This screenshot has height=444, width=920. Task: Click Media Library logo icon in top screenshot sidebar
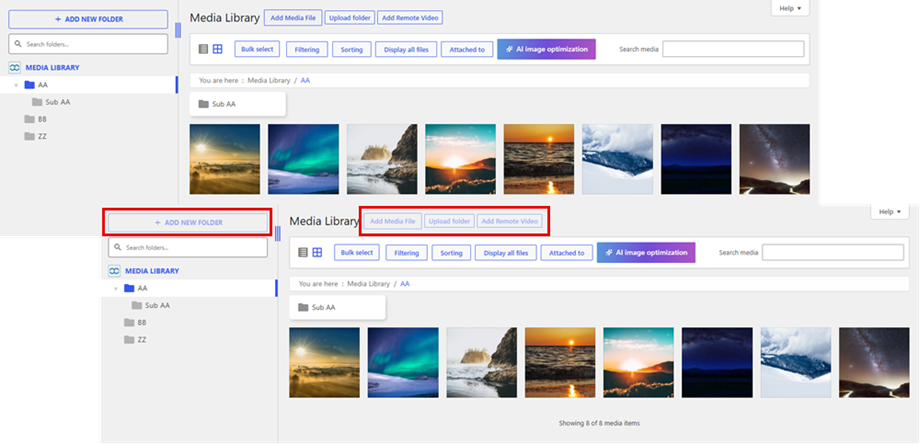point(15,67)
